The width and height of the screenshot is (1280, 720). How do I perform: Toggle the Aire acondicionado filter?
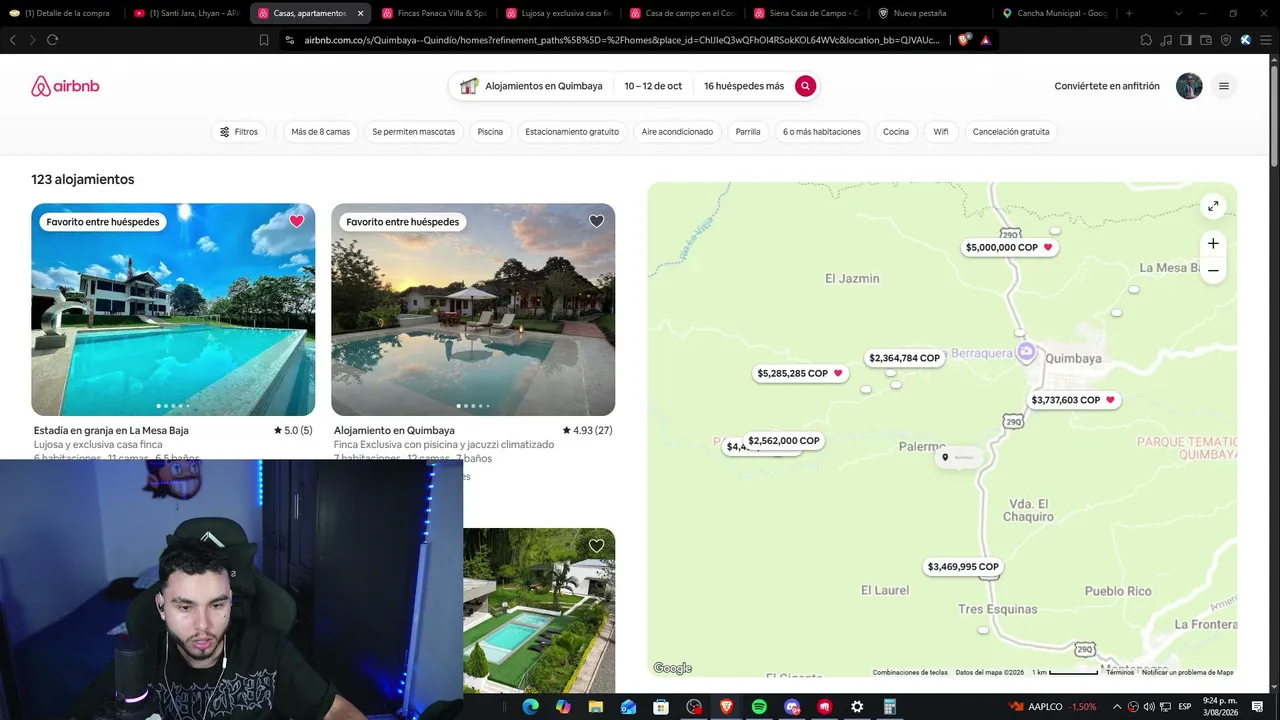677,132
